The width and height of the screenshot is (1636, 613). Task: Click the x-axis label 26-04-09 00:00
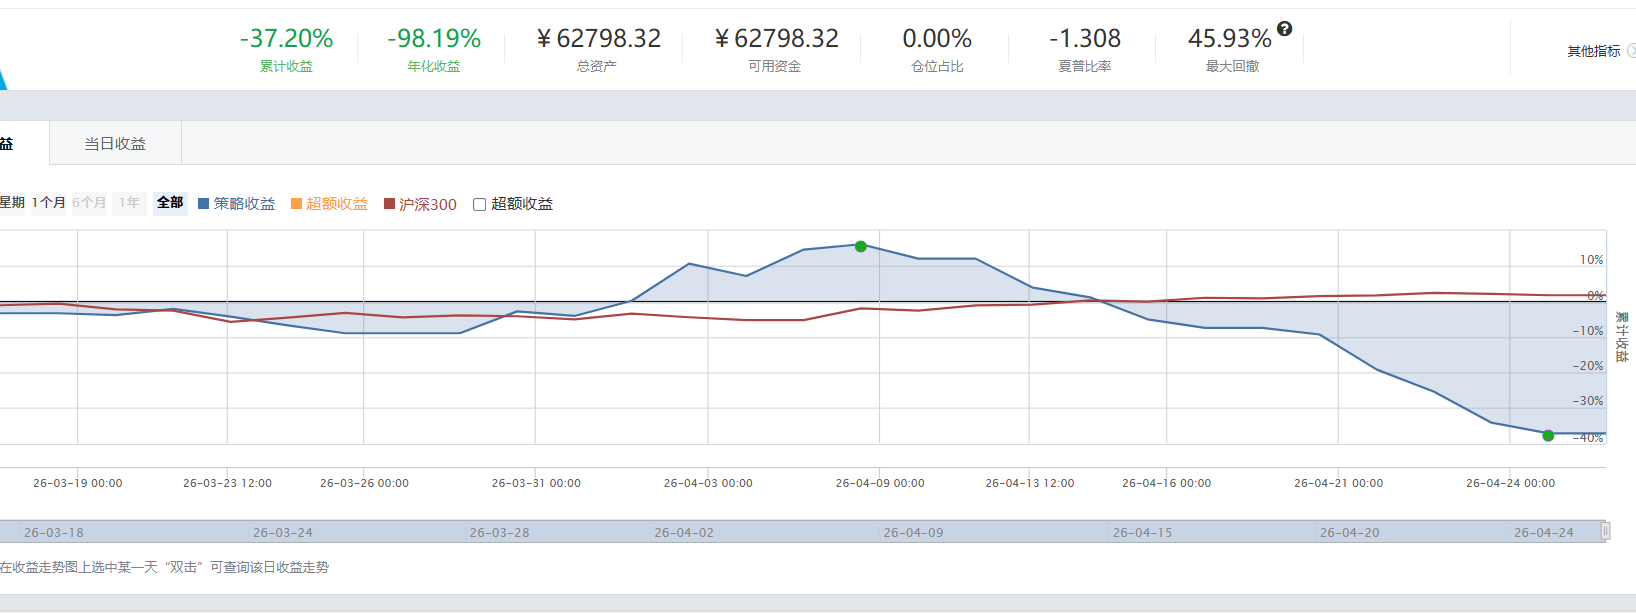880,483
